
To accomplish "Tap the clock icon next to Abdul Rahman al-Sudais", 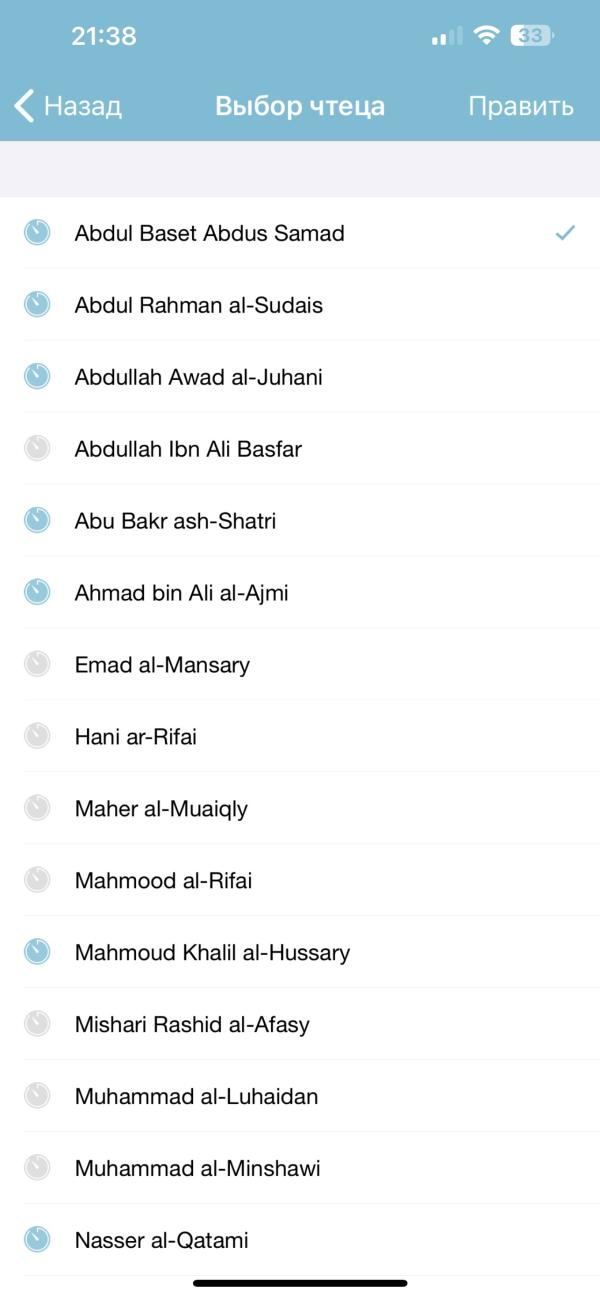I will pos(37,305).
